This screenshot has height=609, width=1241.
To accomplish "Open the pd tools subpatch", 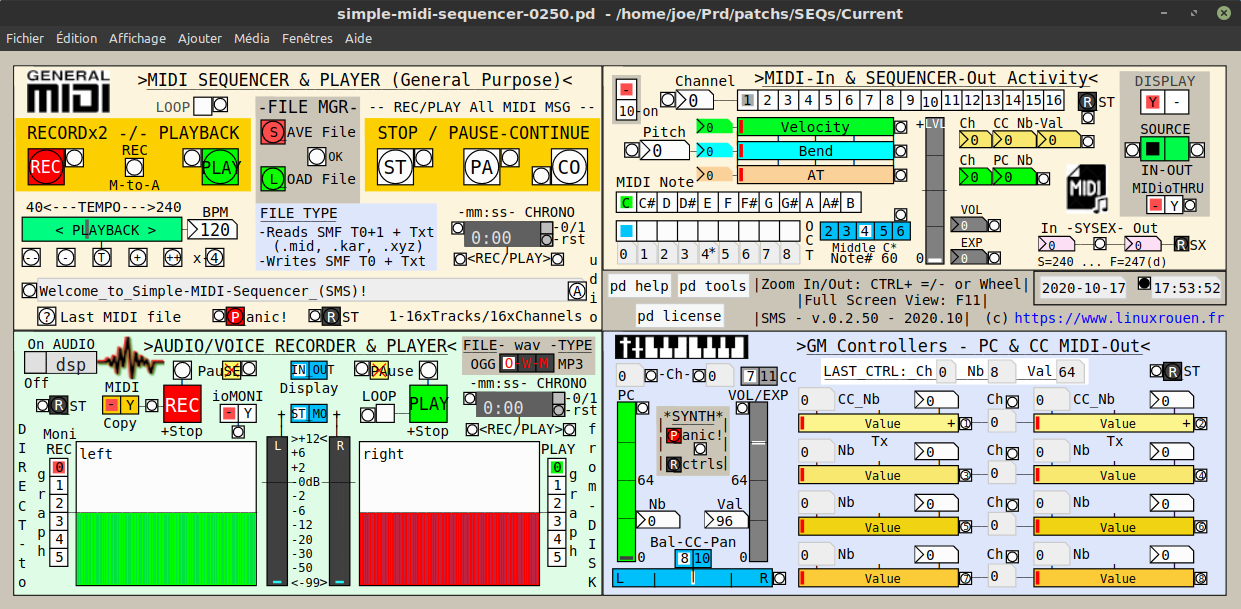I will point(712,286).
